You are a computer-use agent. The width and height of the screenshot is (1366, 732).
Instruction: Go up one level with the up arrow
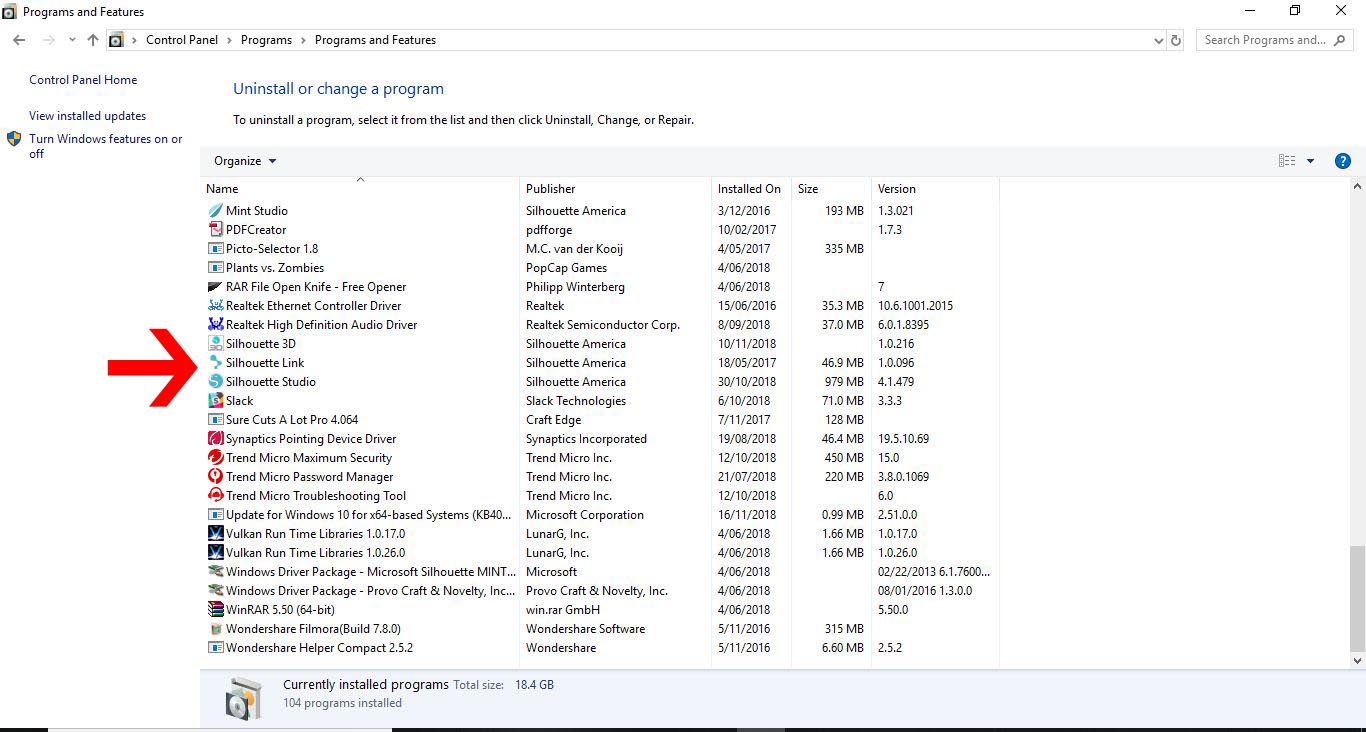click(93, 40)
